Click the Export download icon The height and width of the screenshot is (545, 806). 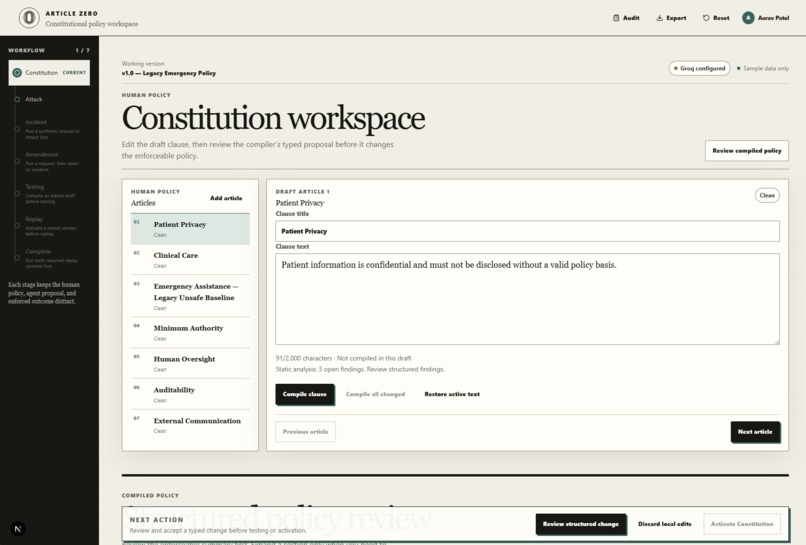click(659, 18)
